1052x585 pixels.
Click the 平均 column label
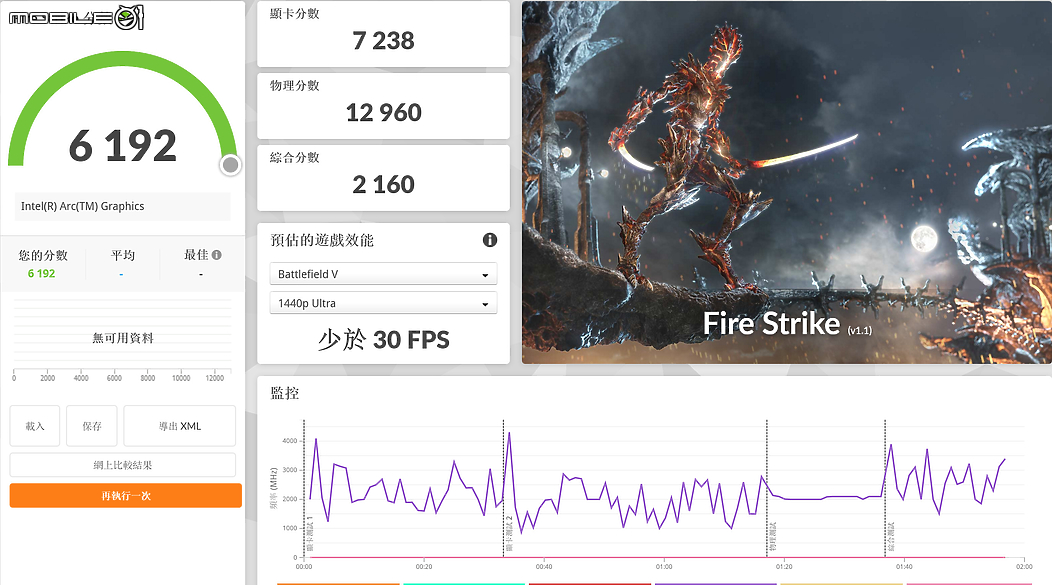123,255
